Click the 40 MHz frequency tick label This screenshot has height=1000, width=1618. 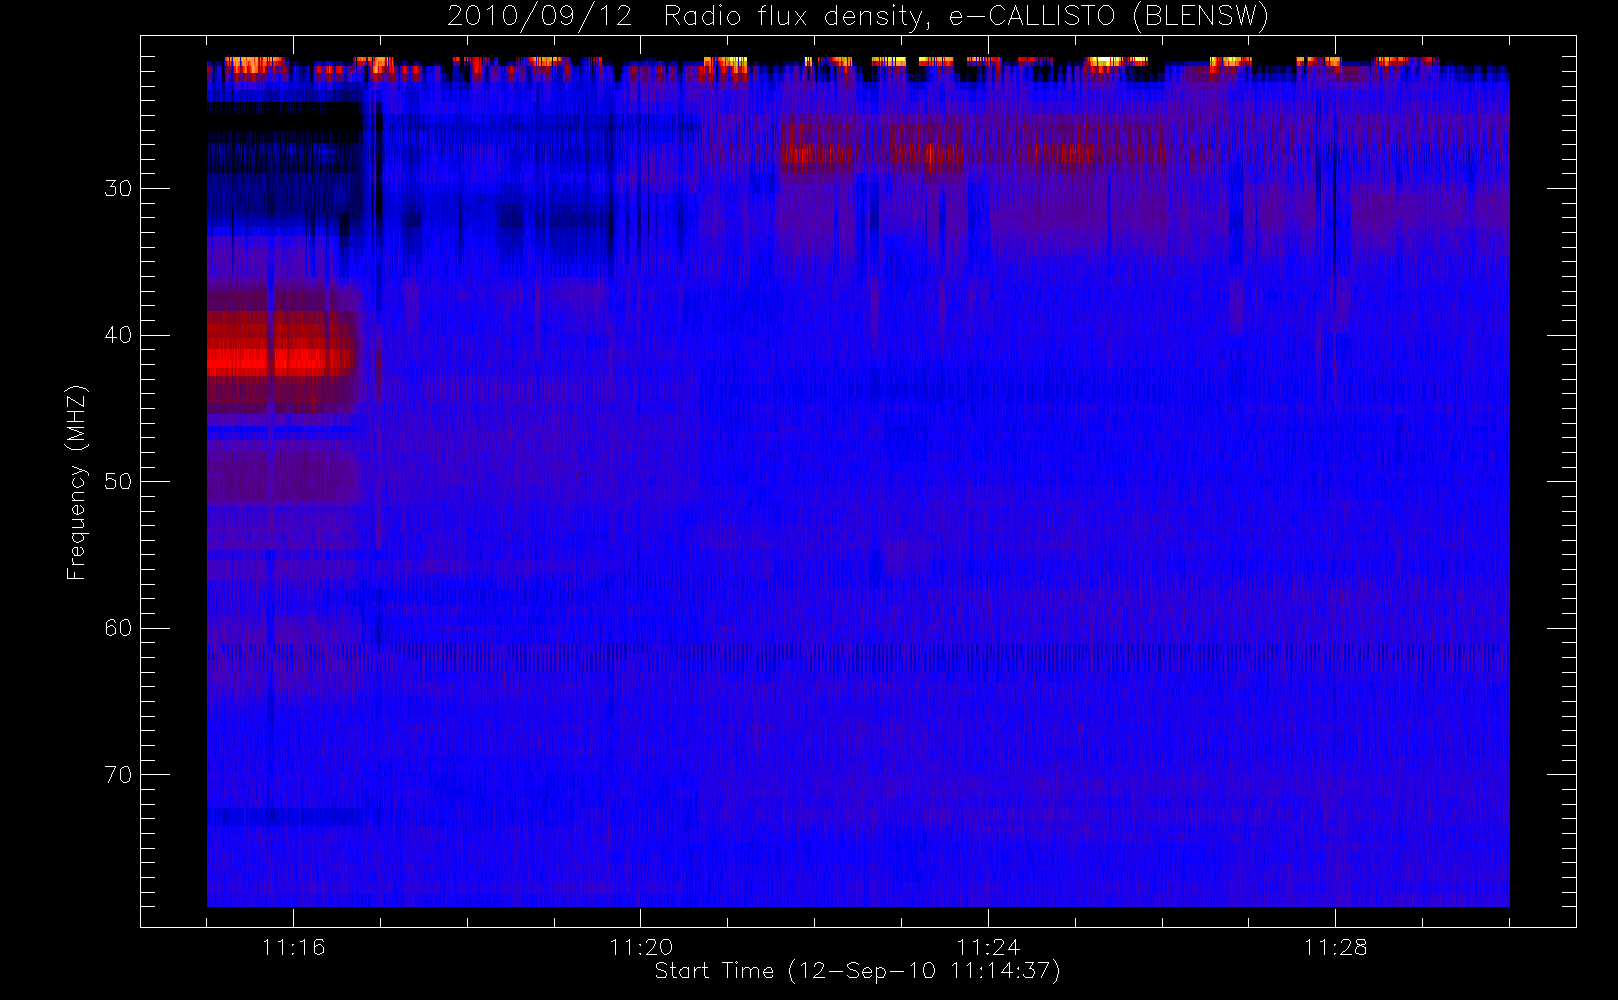[118, 335]
